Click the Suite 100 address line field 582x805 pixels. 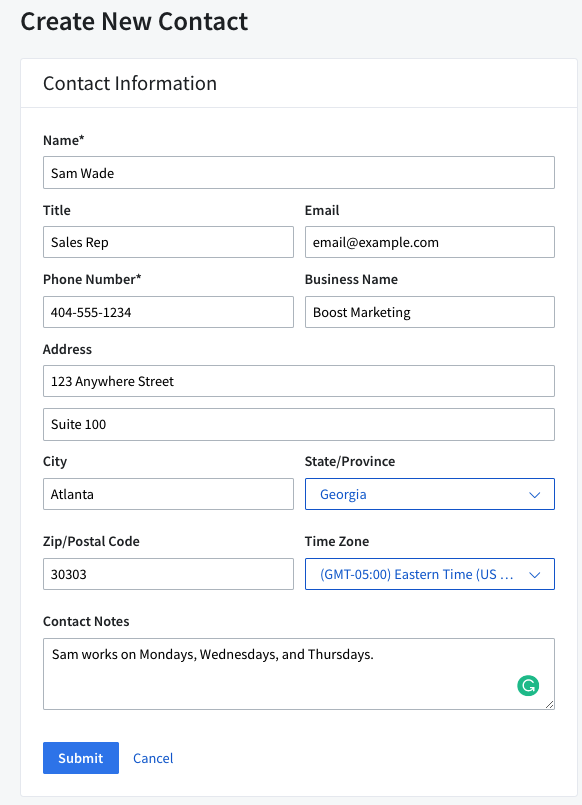299,424
